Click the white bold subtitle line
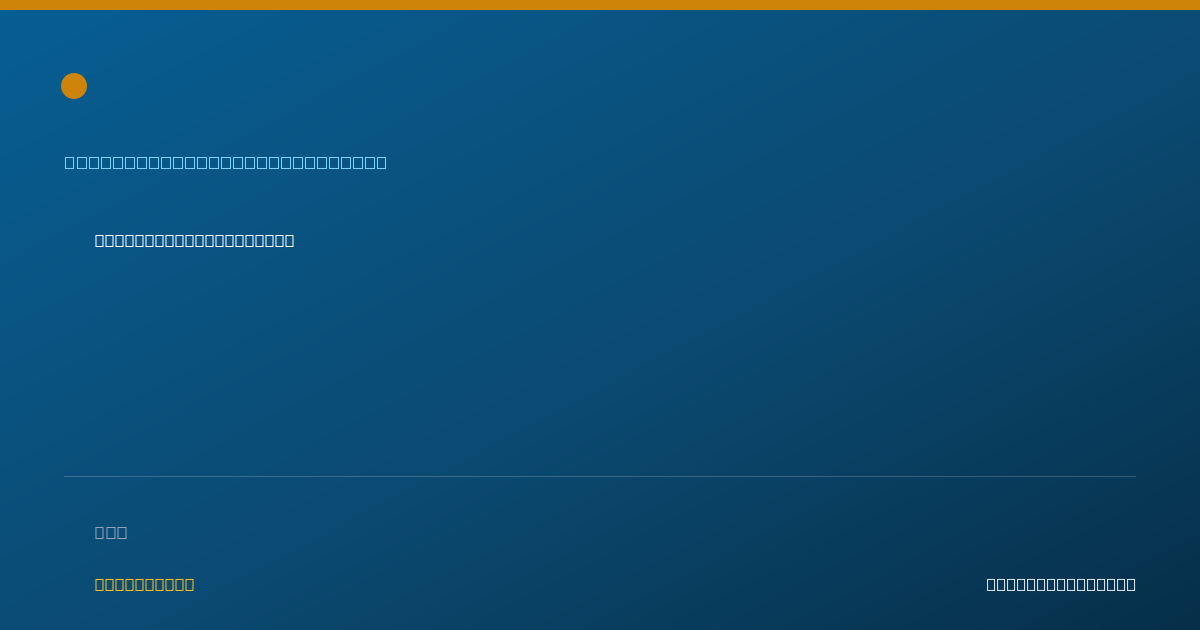 pos(194,241)
